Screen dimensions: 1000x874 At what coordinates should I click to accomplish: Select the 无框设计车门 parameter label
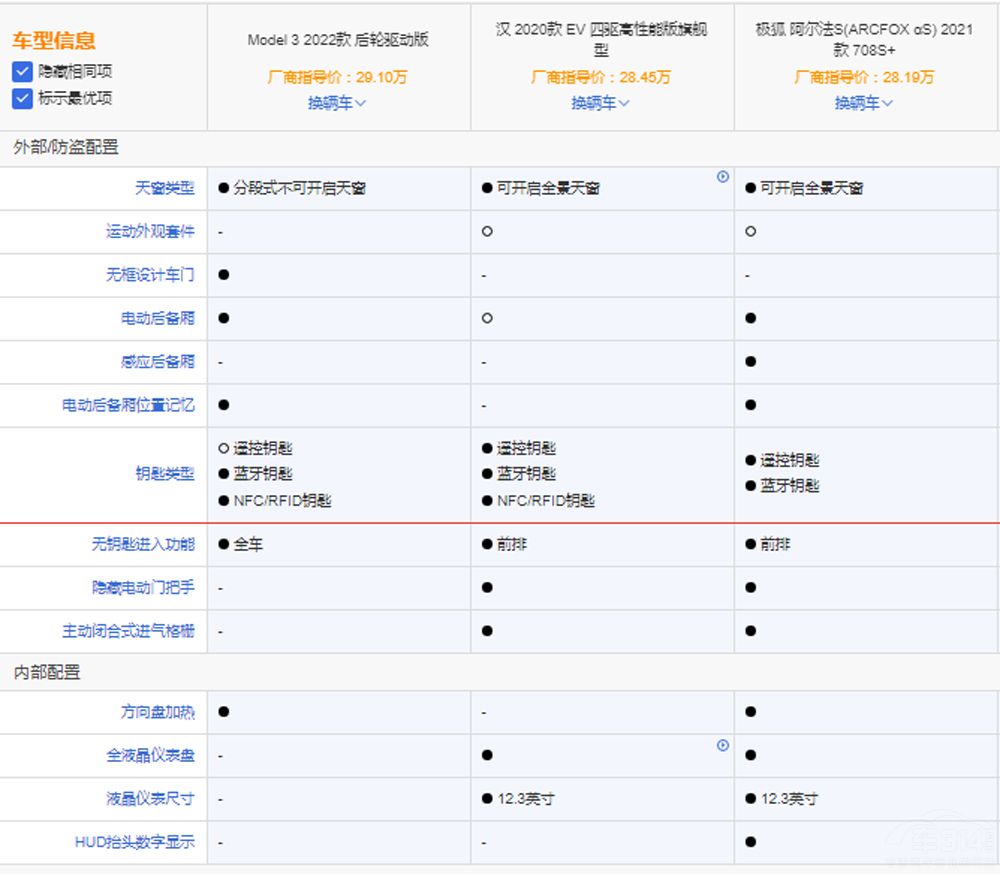151,275
